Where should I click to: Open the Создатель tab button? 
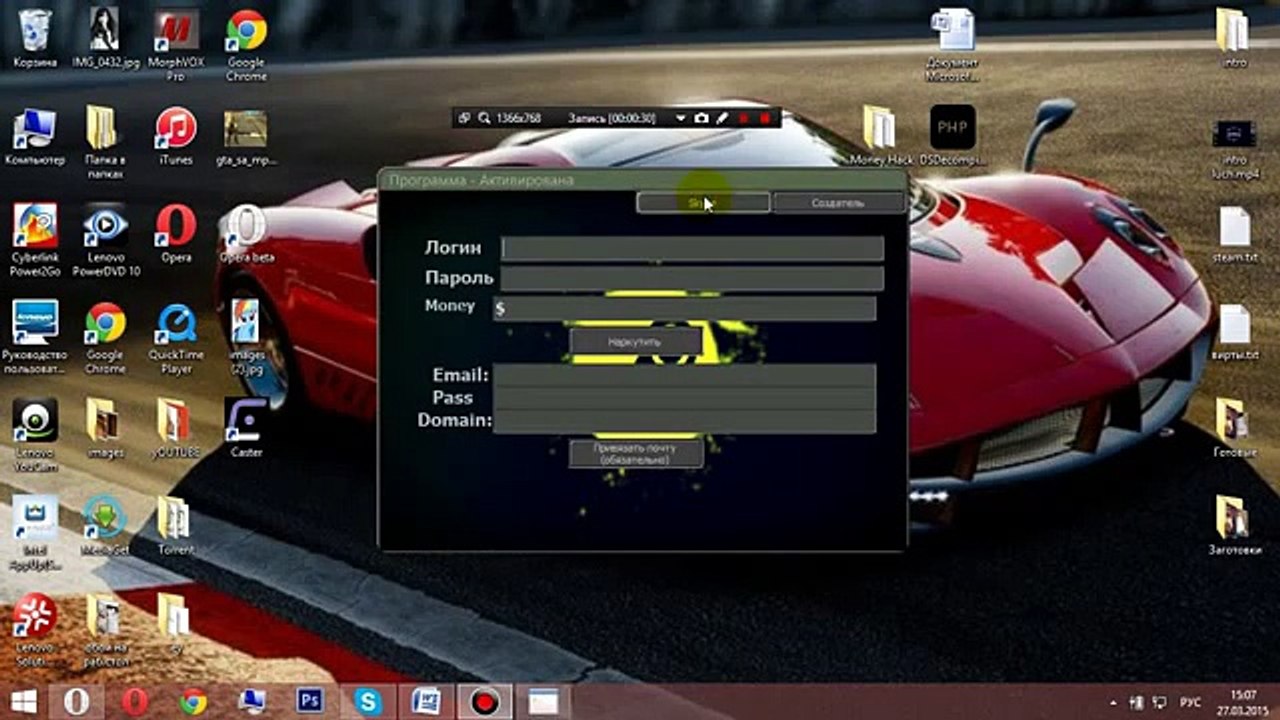pyautogui.click(x=838, y=203)
